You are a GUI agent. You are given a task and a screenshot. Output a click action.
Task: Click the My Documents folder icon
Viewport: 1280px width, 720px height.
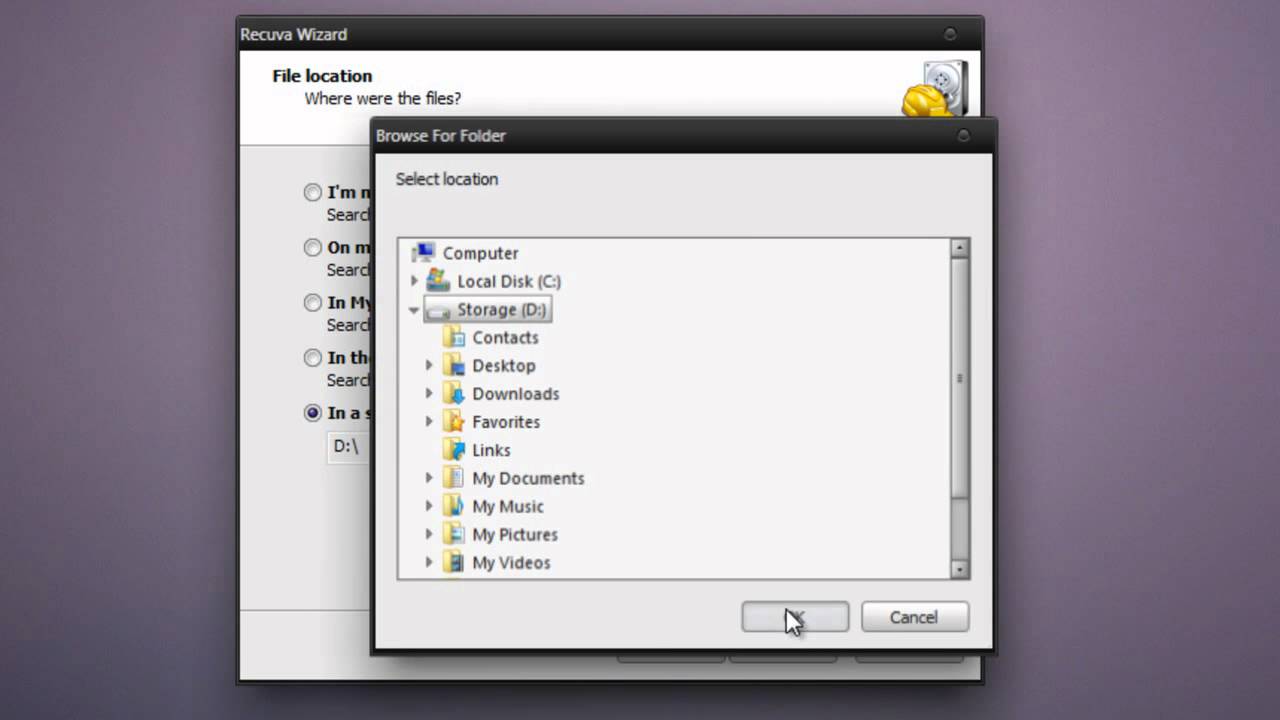(x=454, y=477)
